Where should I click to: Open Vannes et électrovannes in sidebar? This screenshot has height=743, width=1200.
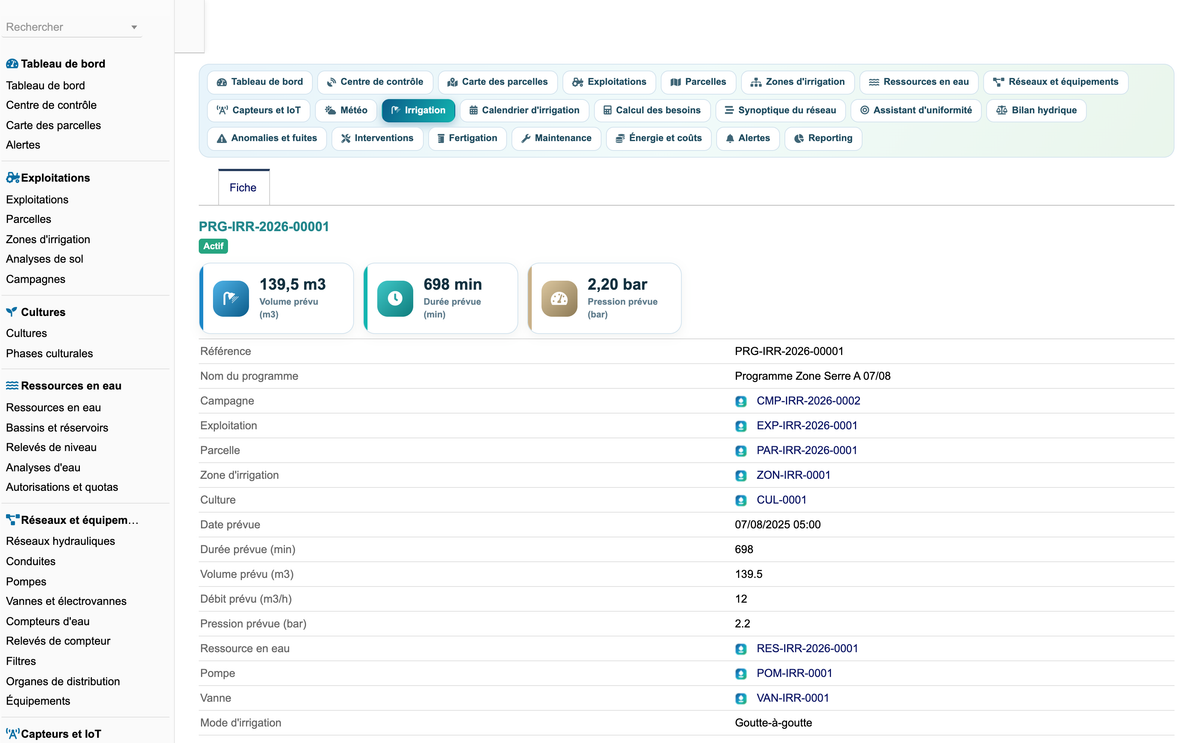point(66,602)
